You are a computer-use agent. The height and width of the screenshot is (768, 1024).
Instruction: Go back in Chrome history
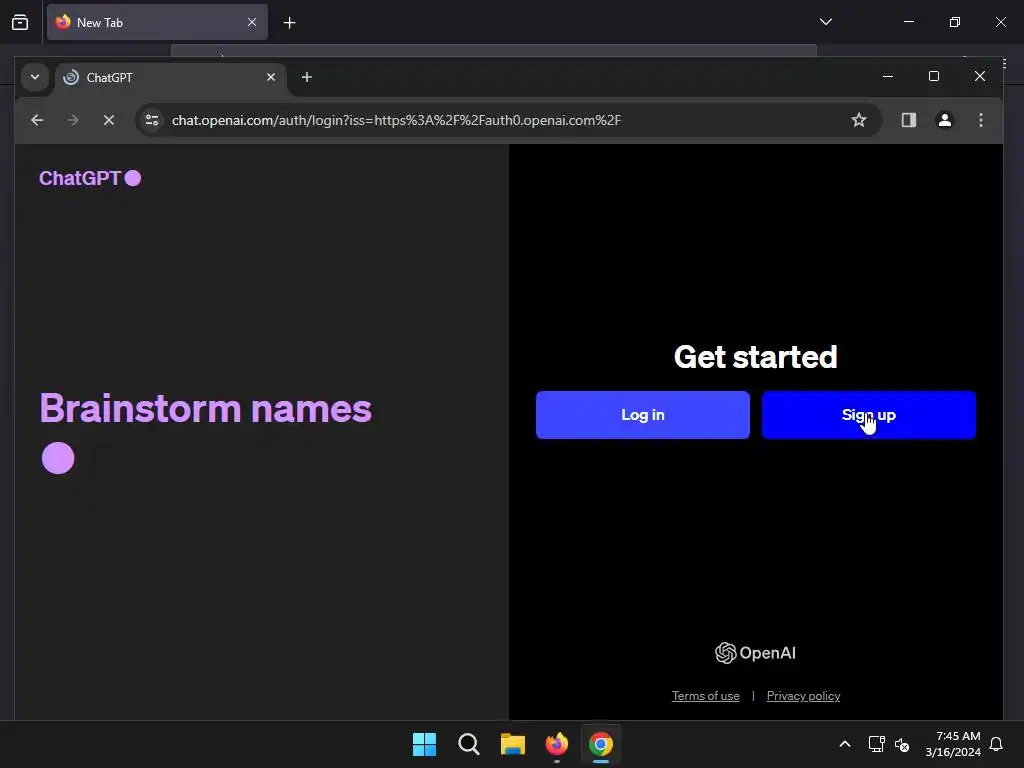click(37, 120)
